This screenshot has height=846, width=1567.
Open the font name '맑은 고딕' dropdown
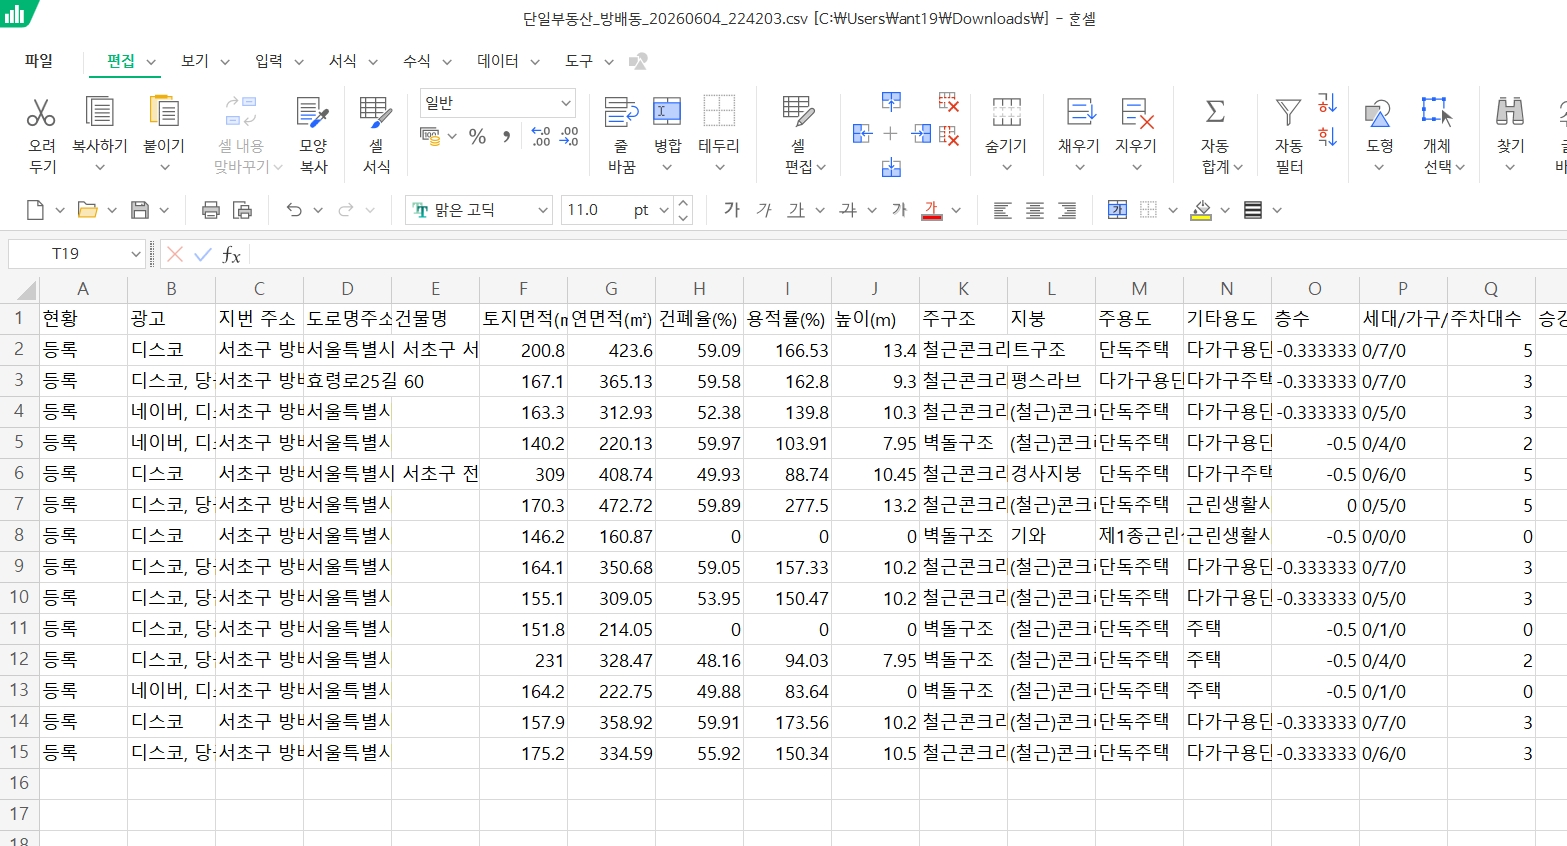tap(543, 210)
